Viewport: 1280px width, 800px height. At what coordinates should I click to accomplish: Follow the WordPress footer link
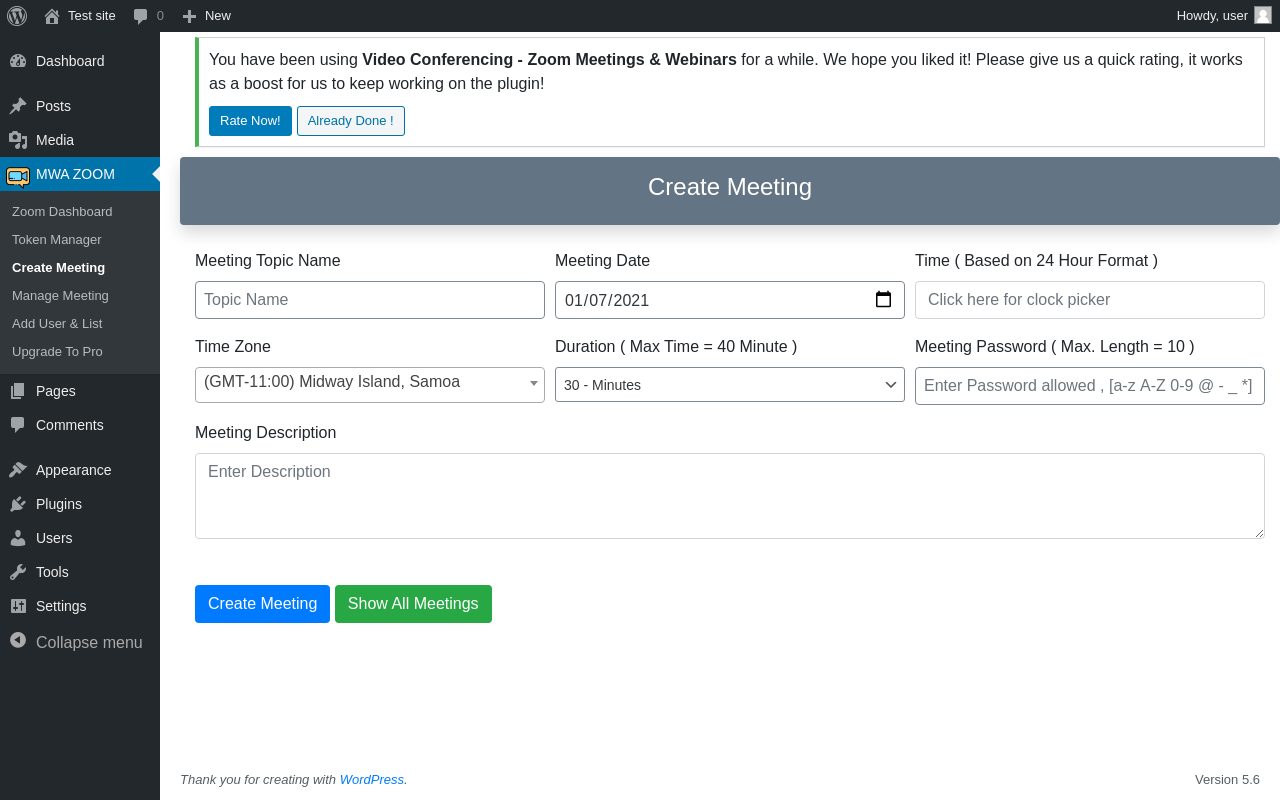(x=371, y=780)
